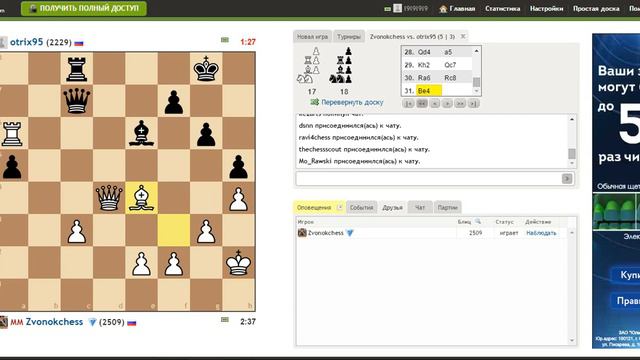This screenshot has width=640, height=360.
Task: Click the Russian flag next to otrix95
Action: 79,43
